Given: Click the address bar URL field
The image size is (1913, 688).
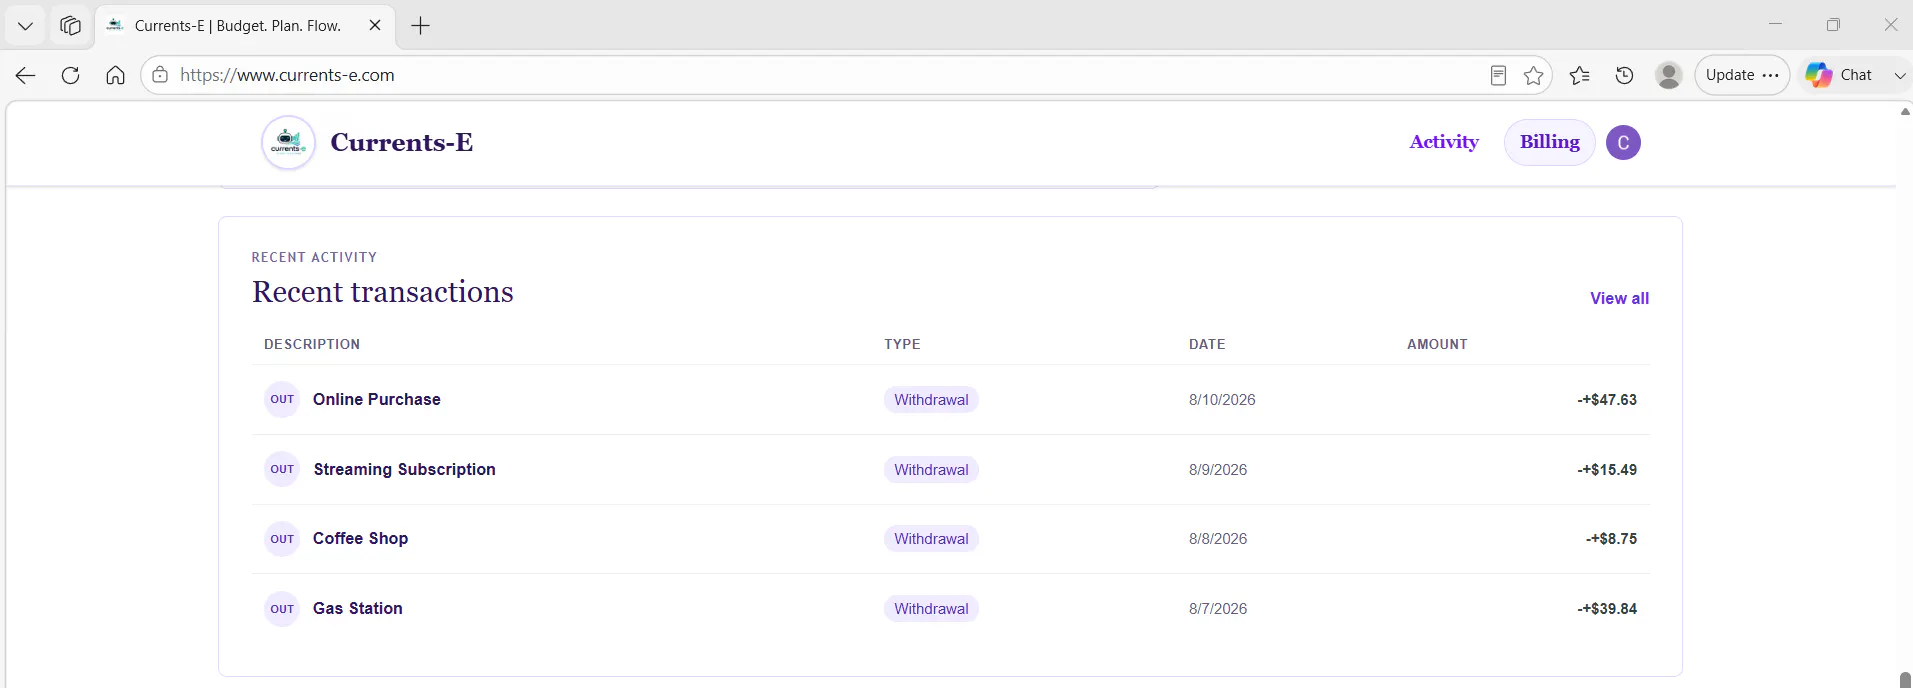Looking at the screenshot, I should (820, 75).
